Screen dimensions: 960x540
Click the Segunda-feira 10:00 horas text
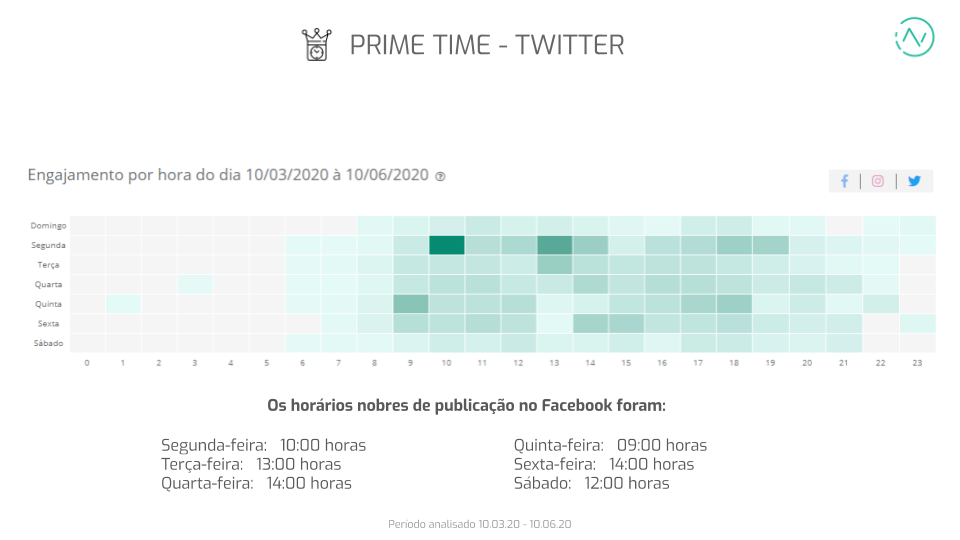pyautogui.click(x=263, y=445)
